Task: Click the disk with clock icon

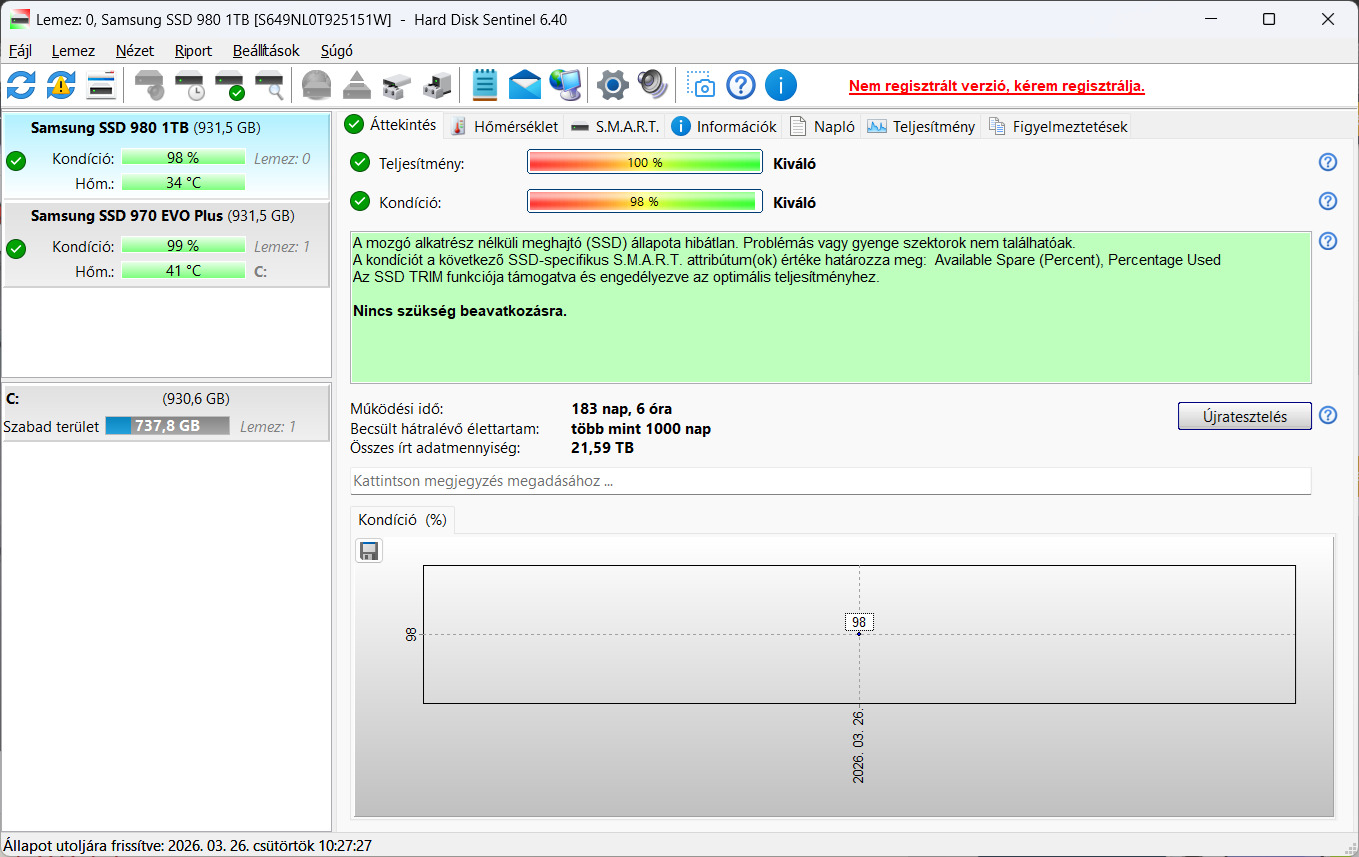Action: (189, 85)
